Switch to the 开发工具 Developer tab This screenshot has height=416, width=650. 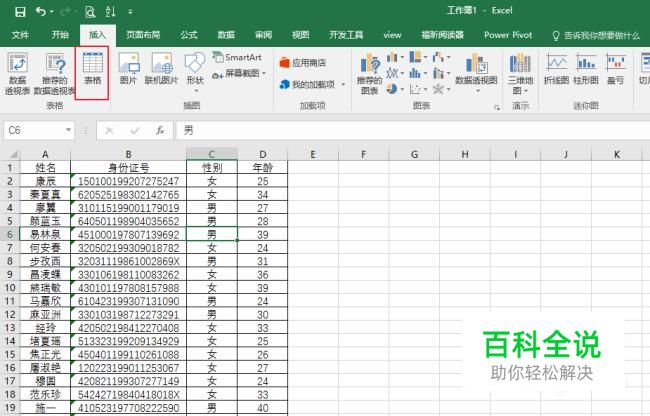point(346,35)
